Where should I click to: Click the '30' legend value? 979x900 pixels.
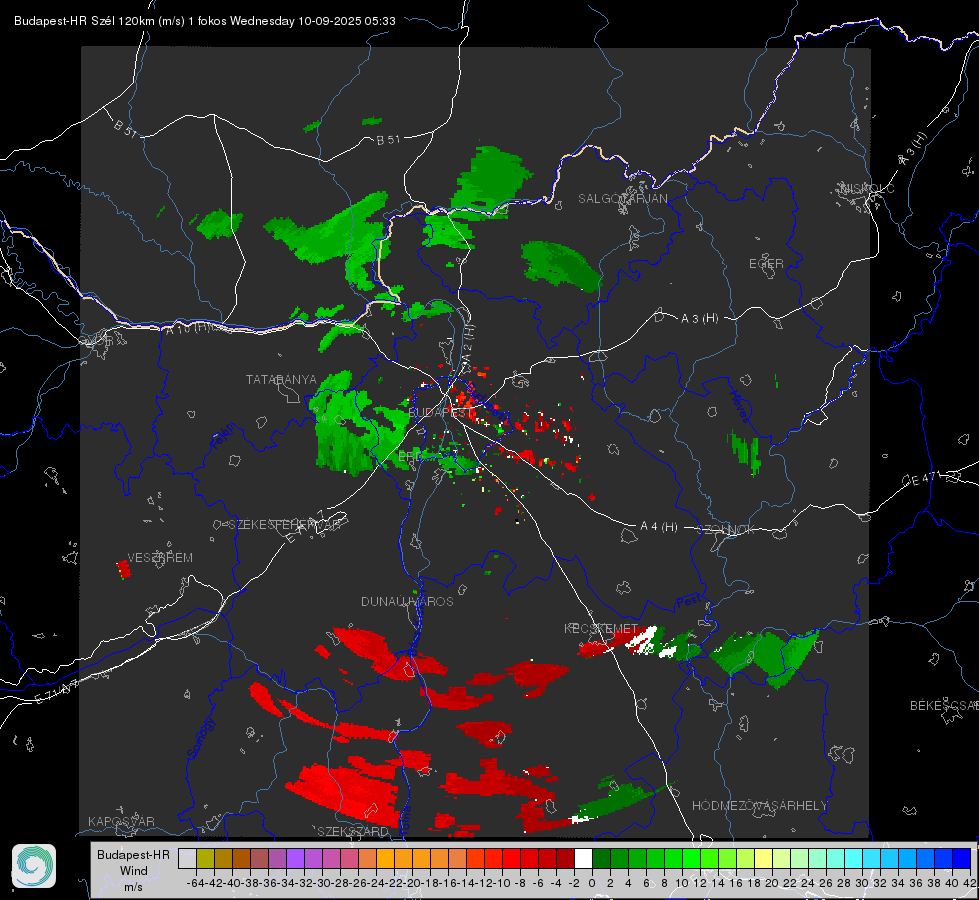(x=862, y=883)
